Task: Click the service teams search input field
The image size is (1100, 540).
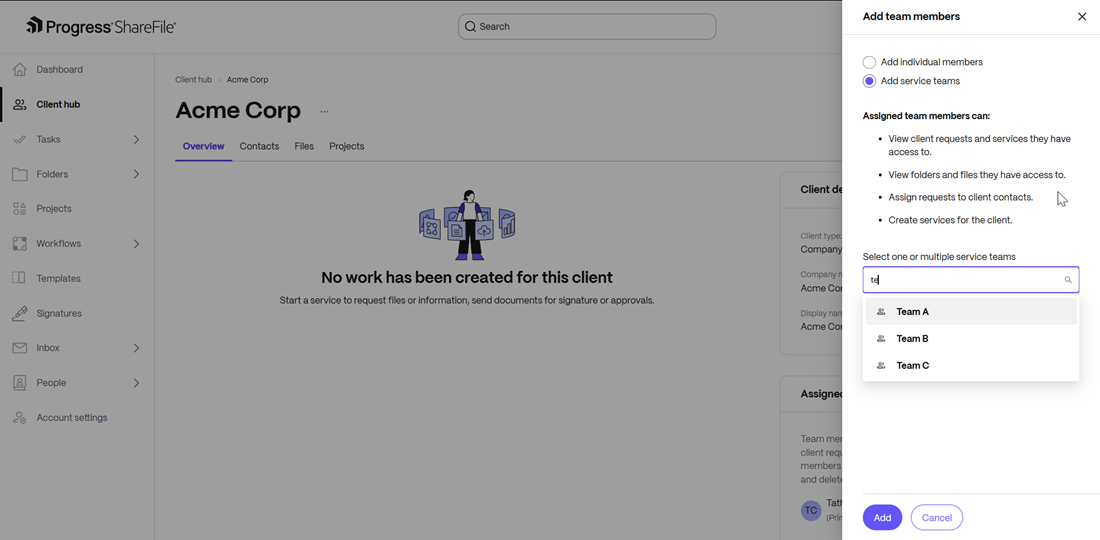Action: click(x=960, y=280)
